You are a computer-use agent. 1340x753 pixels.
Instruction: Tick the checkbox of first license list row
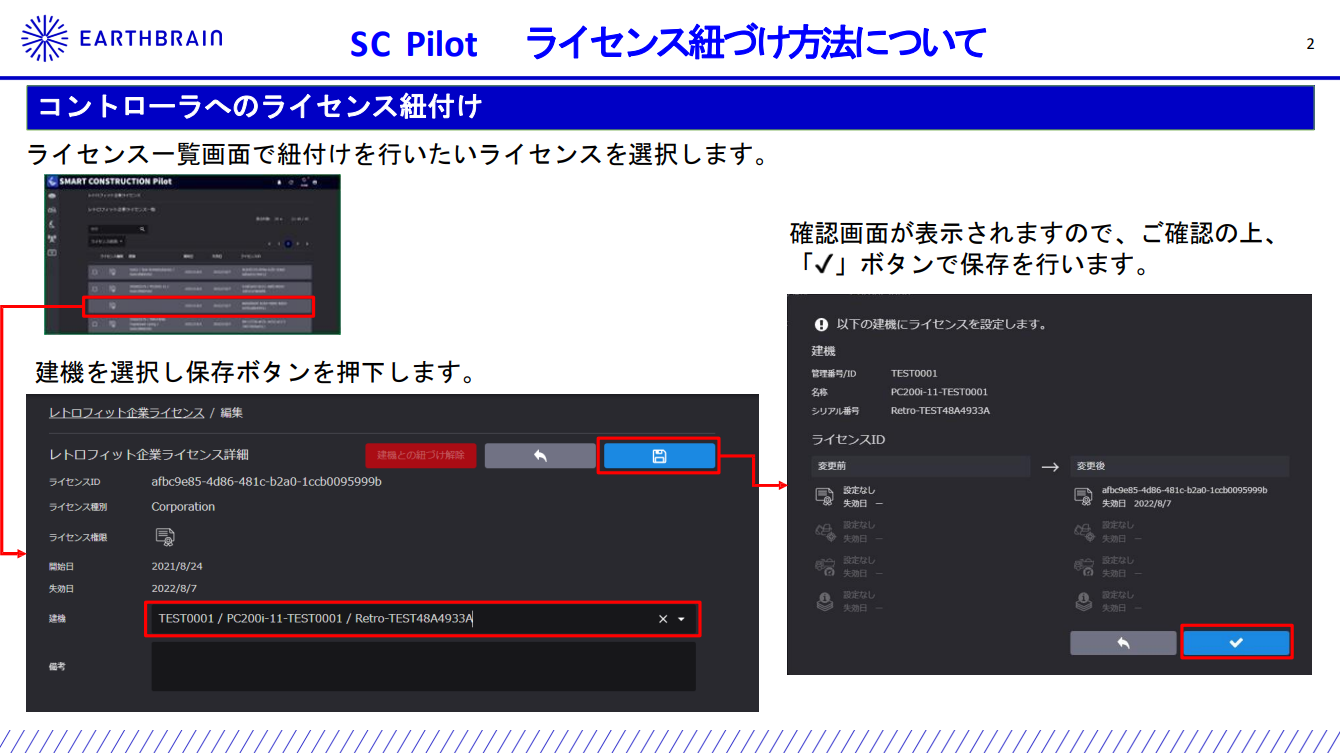(x=95, y=272)
